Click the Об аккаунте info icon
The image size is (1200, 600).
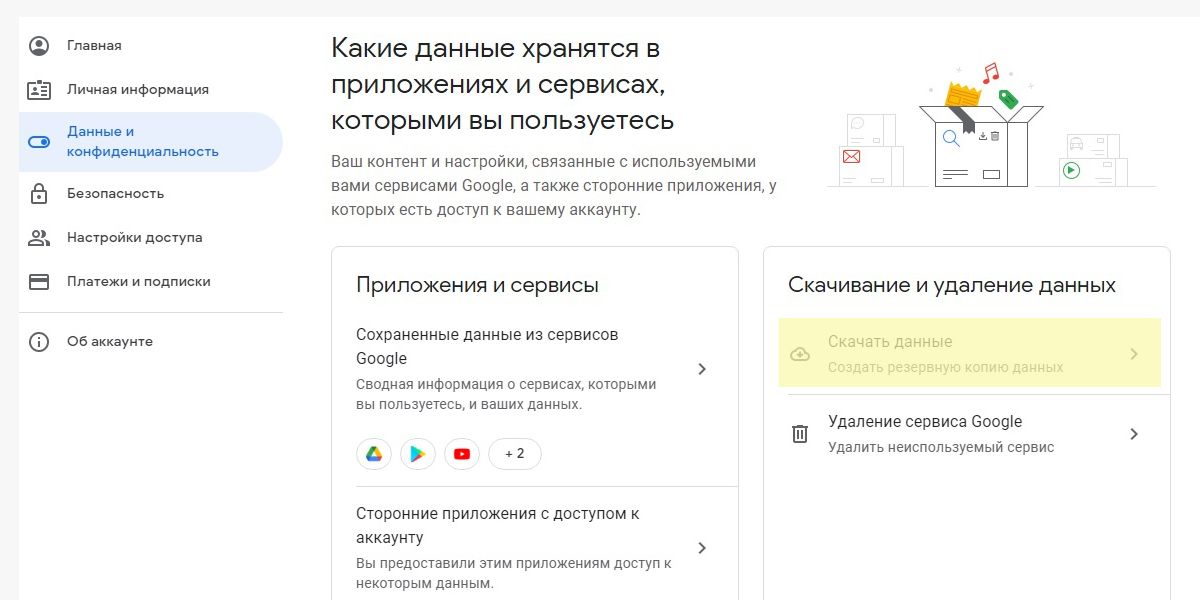tap(39, 342)
